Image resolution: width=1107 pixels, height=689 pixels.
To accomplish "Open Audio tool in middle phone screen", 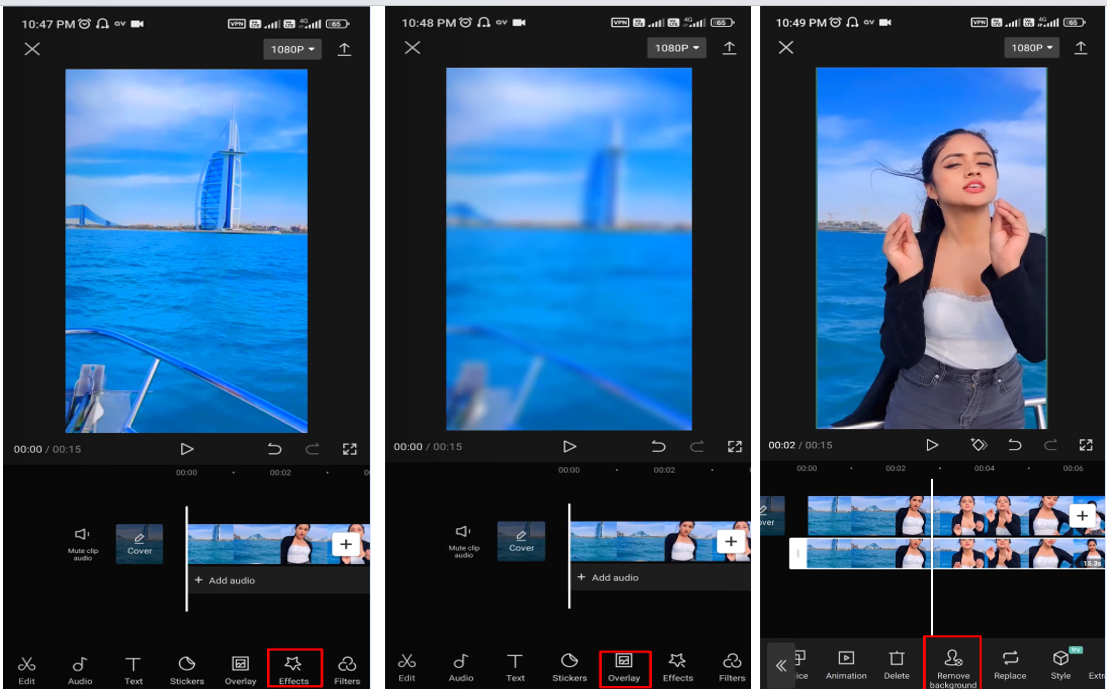I will (x=461, y=667).
